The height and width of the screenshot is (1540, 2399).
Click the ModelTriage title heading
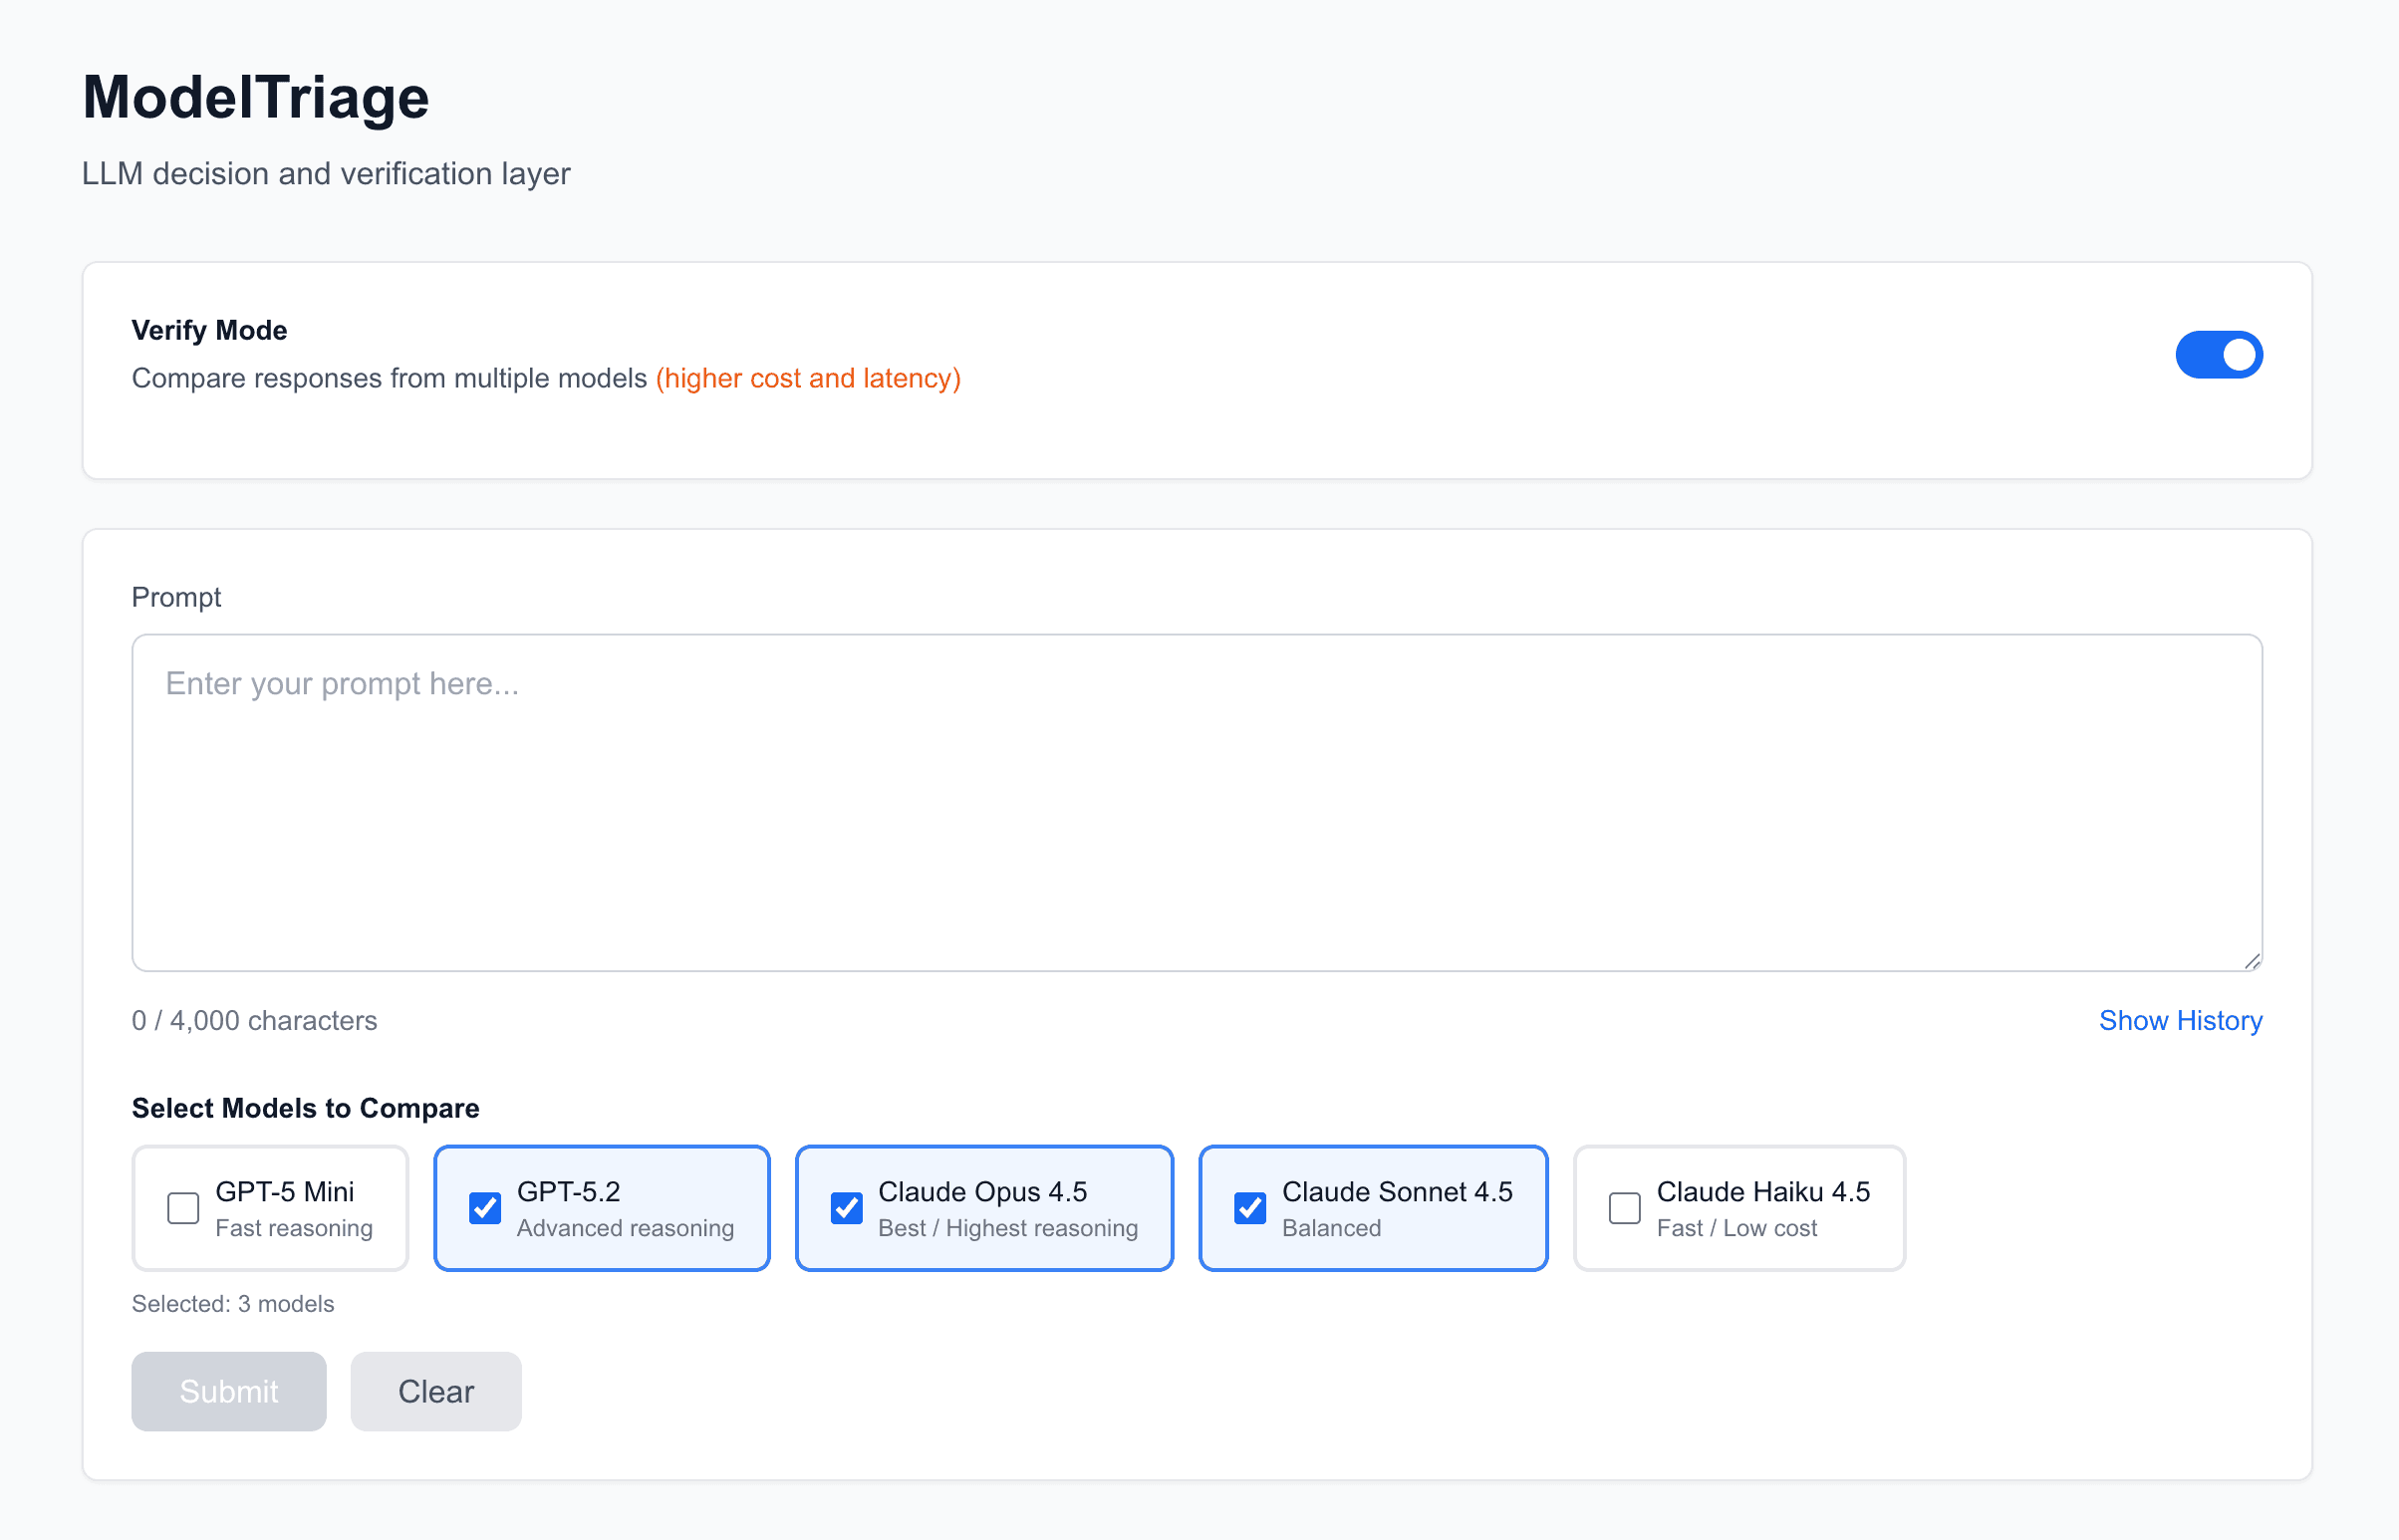pos(255,98)
